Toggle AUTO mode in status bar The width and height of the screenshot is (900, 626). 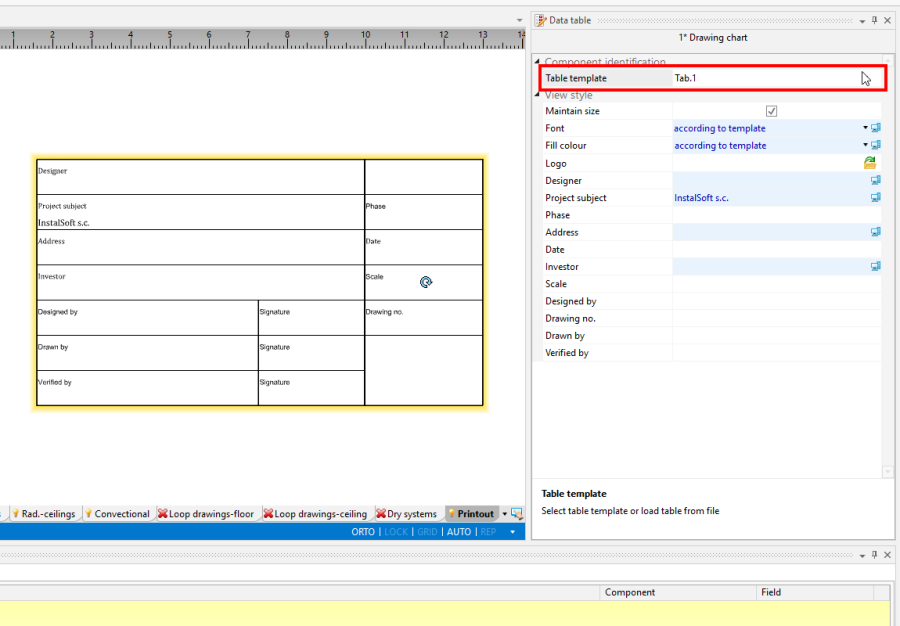[x=459, y=532]
